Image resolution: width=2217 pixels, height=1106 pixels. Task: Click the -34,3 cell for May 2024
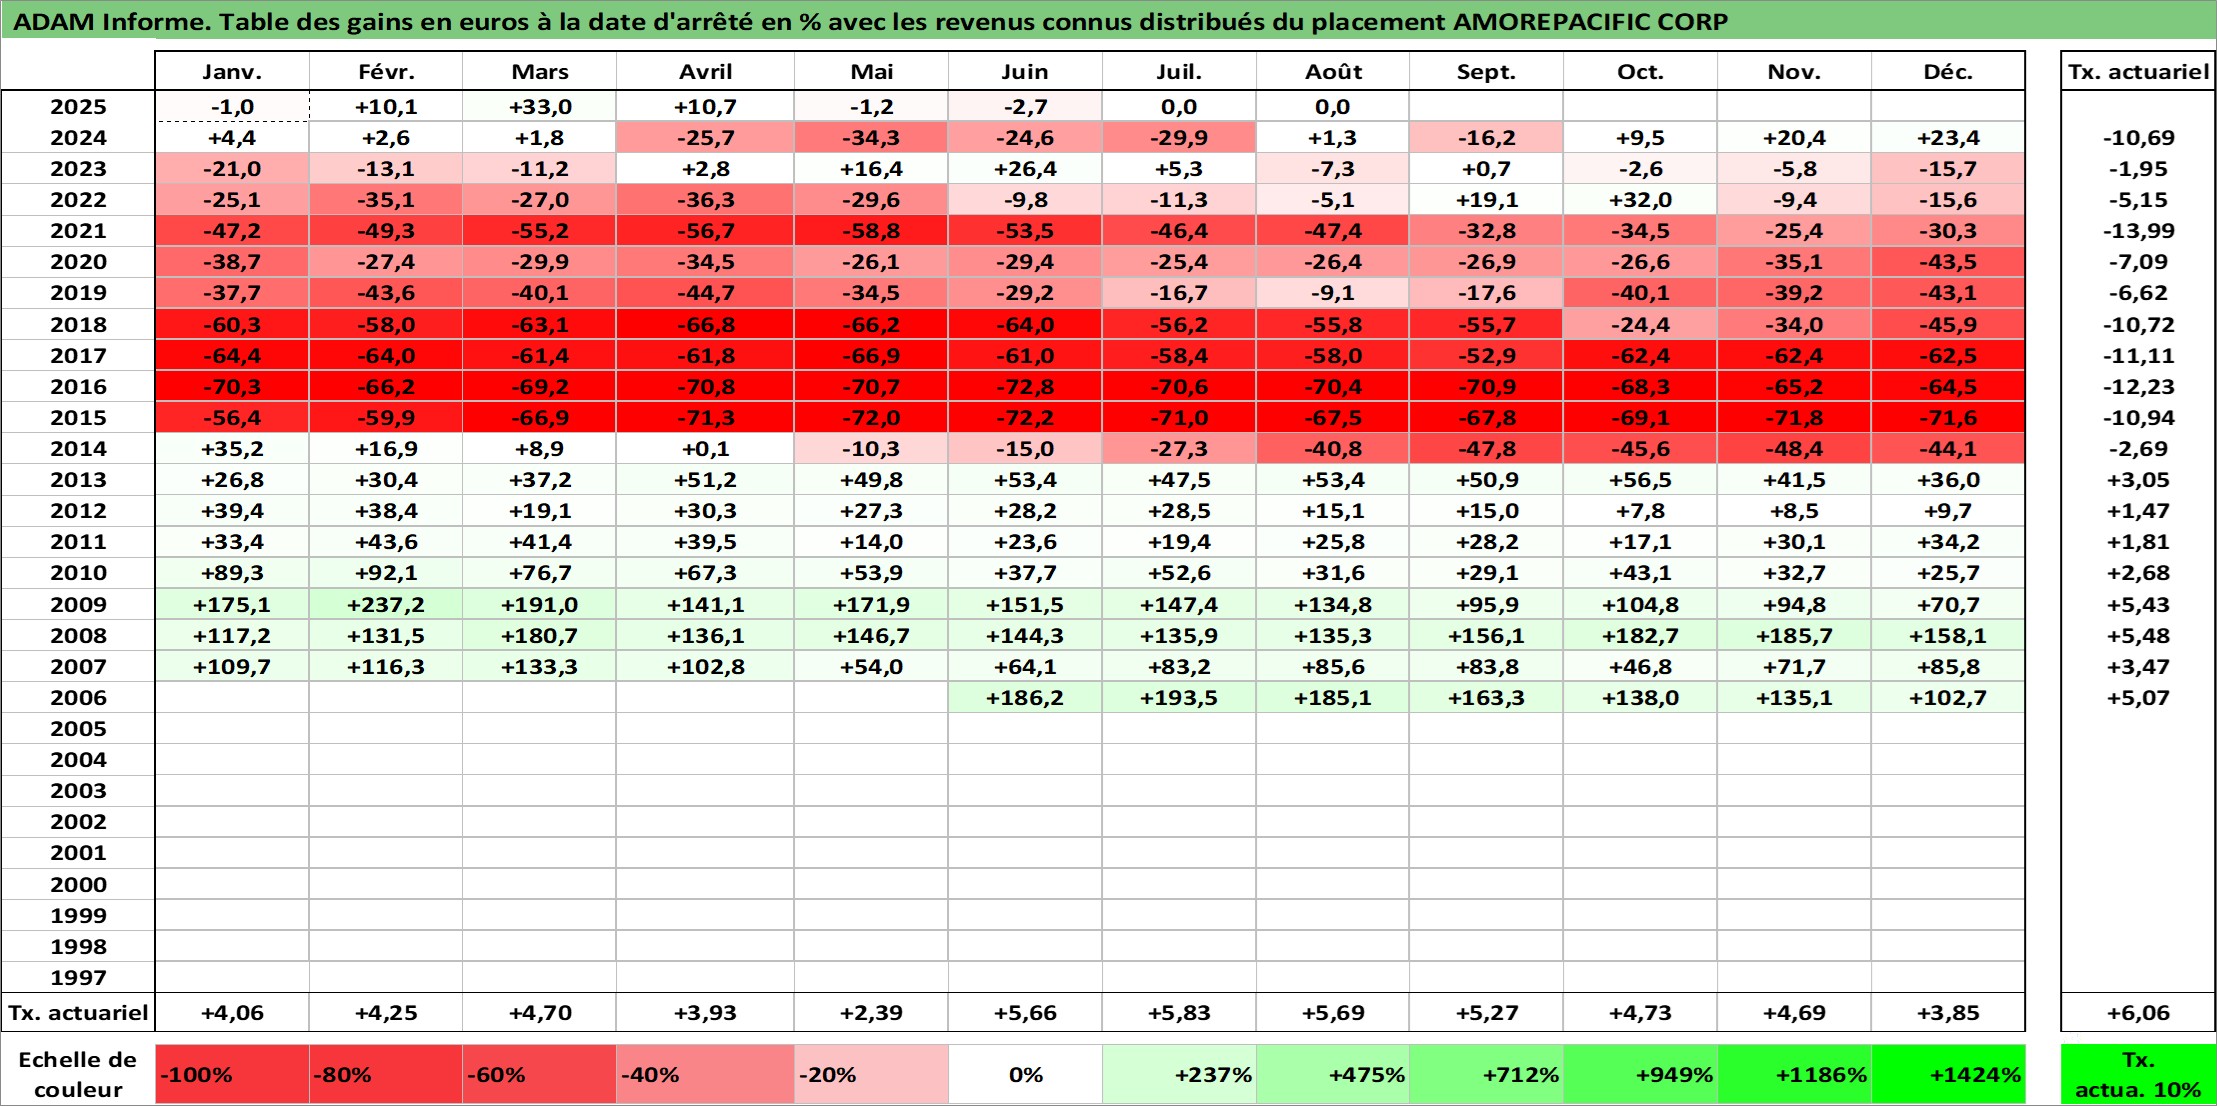[x=871, y=138]
